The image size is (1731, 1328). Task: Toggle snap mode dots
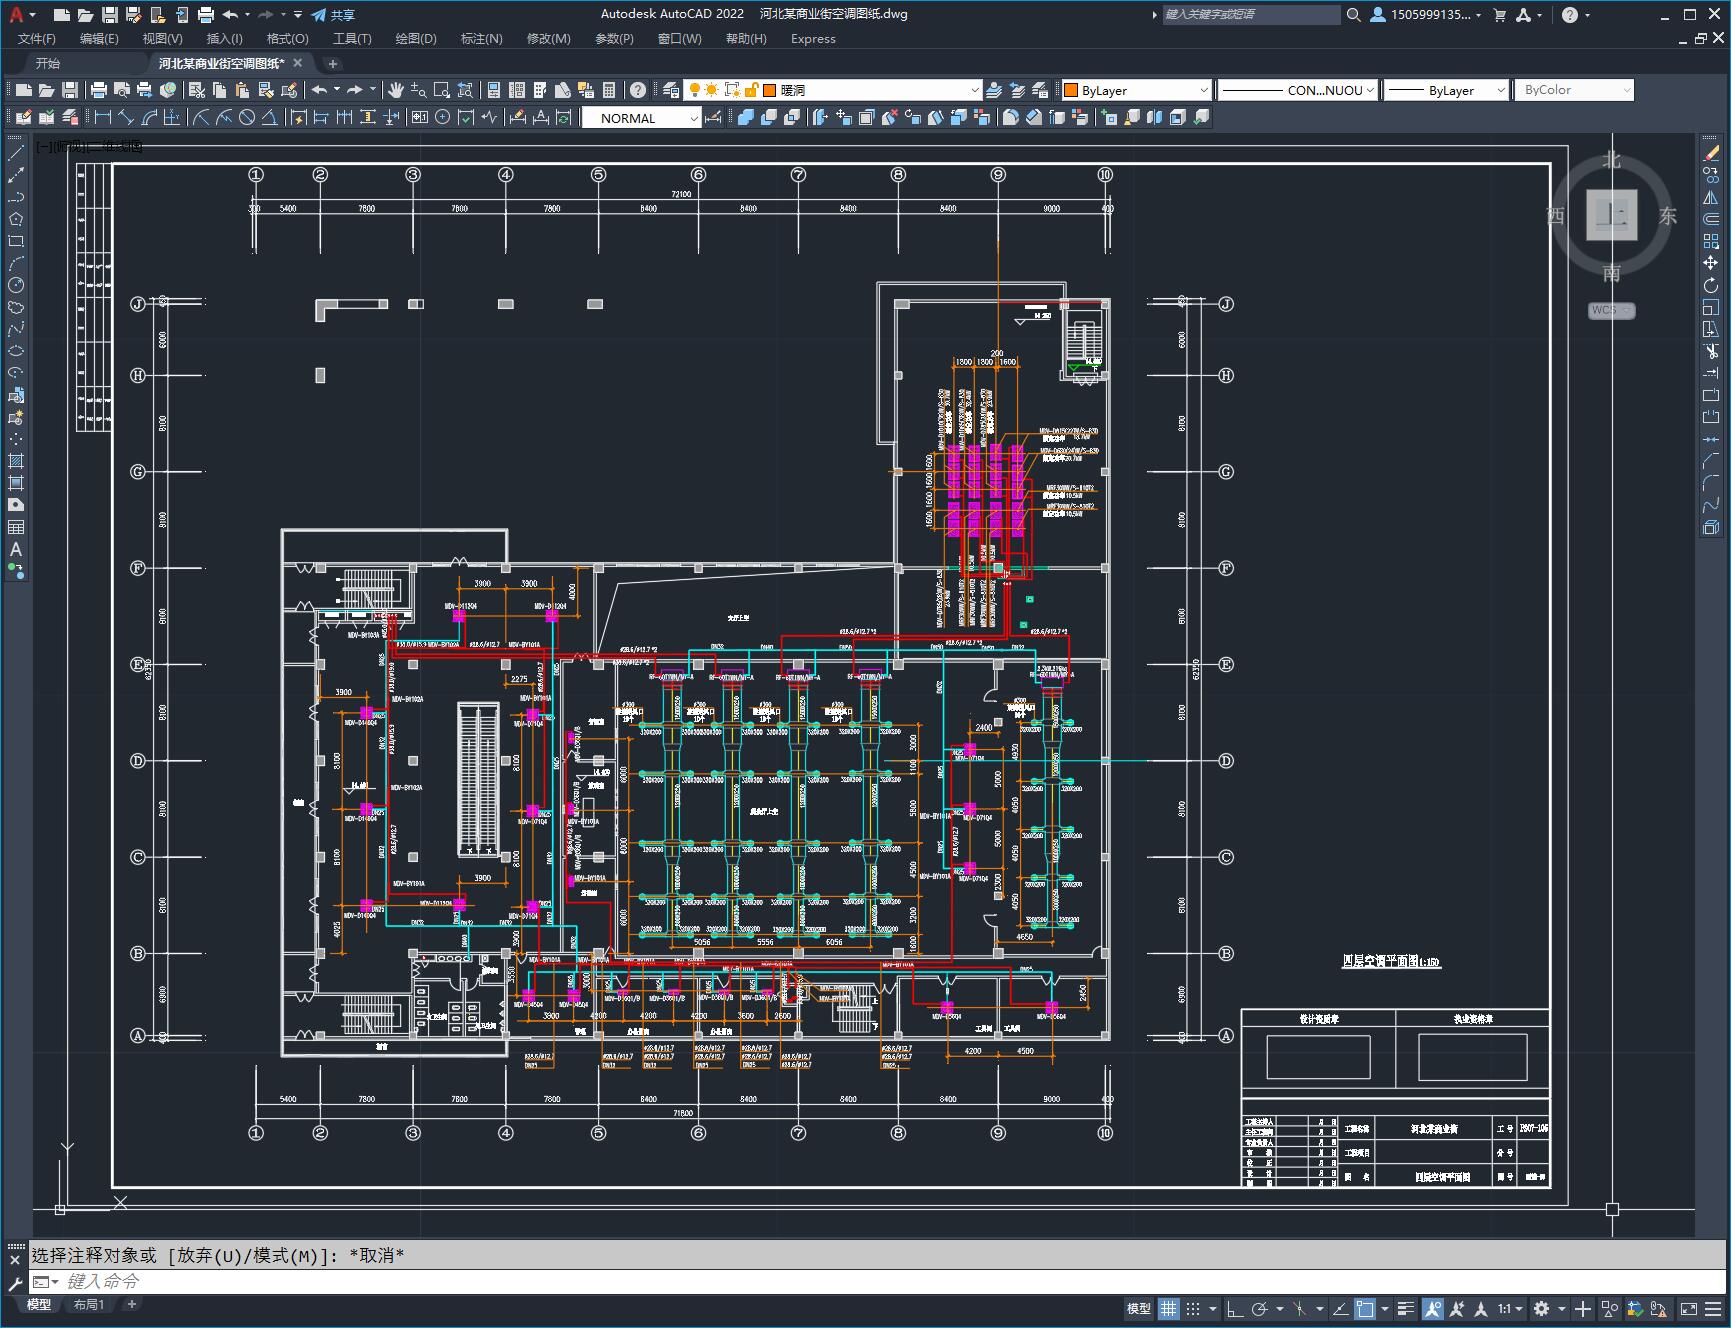pyautogui.click(x=1193, y=1308)
